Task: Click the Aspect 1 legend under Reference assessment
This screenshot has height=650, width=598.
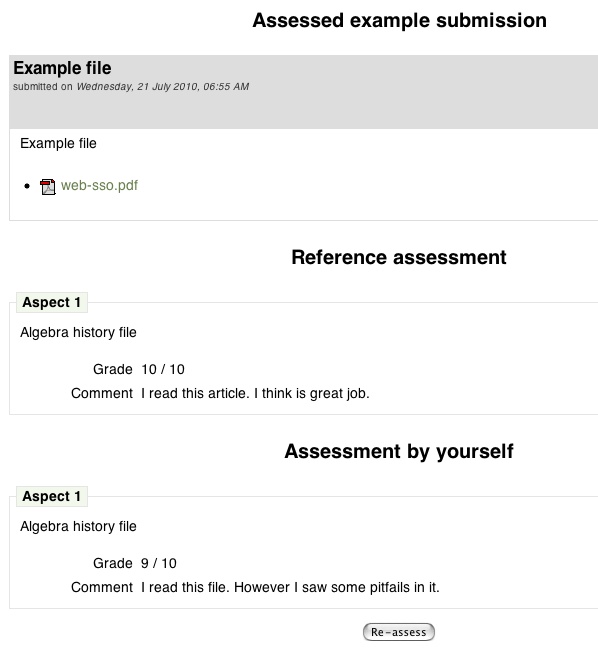Action: pyautogui.click(x=52, y=302)
